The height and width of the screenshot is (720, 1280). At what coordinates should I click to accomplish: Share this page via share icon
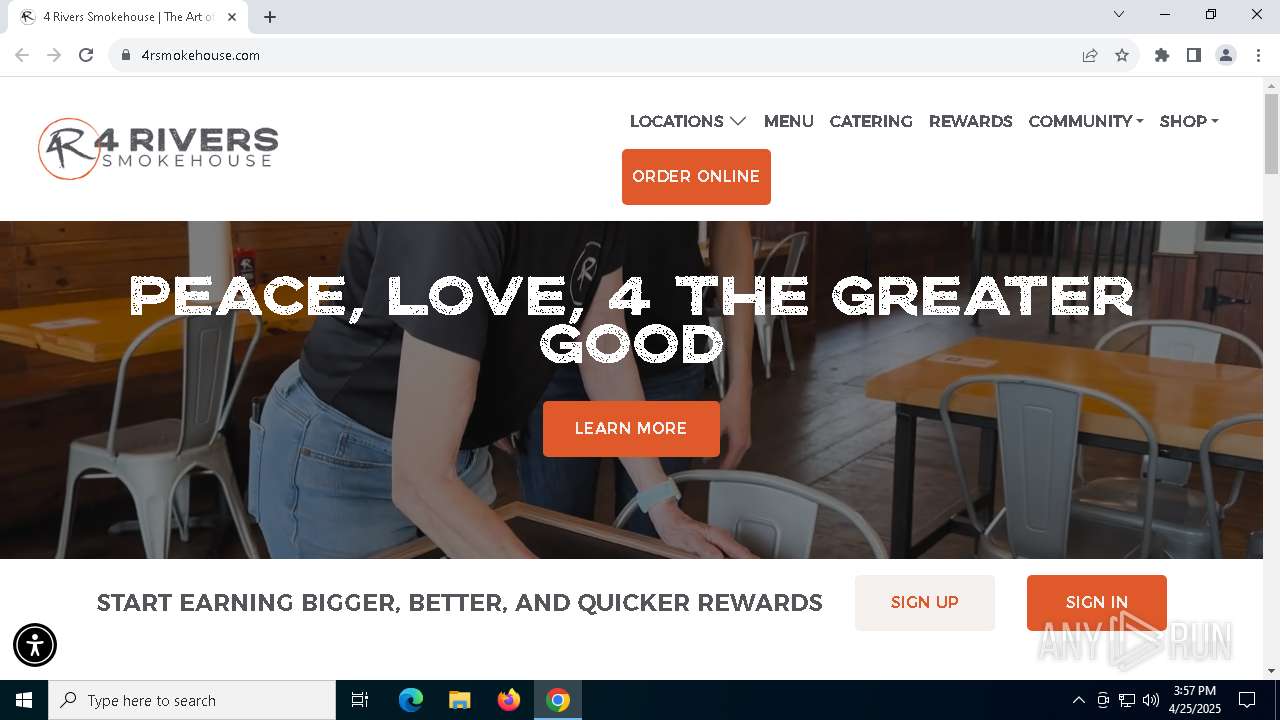(x=1090, y=55)
